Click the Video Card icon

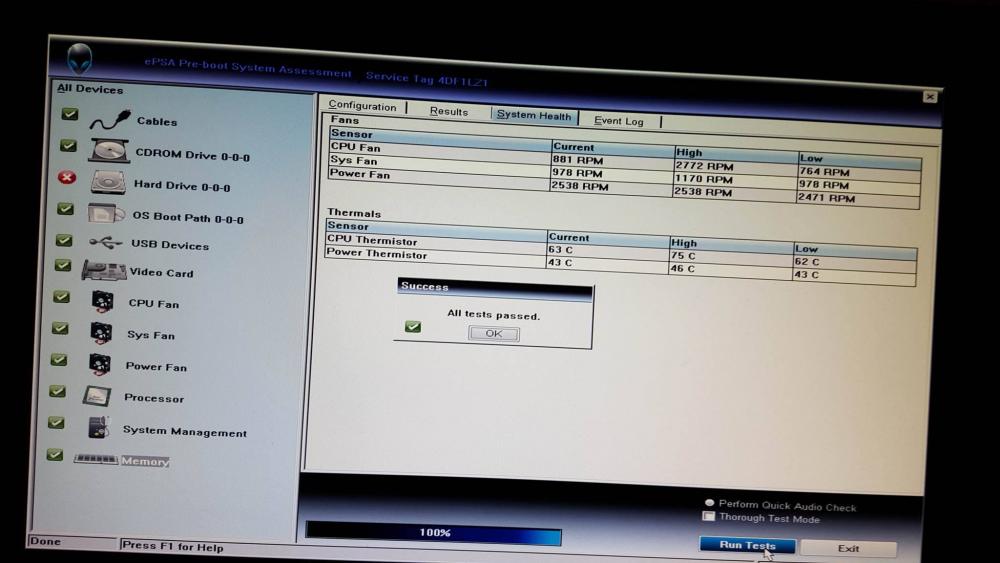(x=104, y=271)
